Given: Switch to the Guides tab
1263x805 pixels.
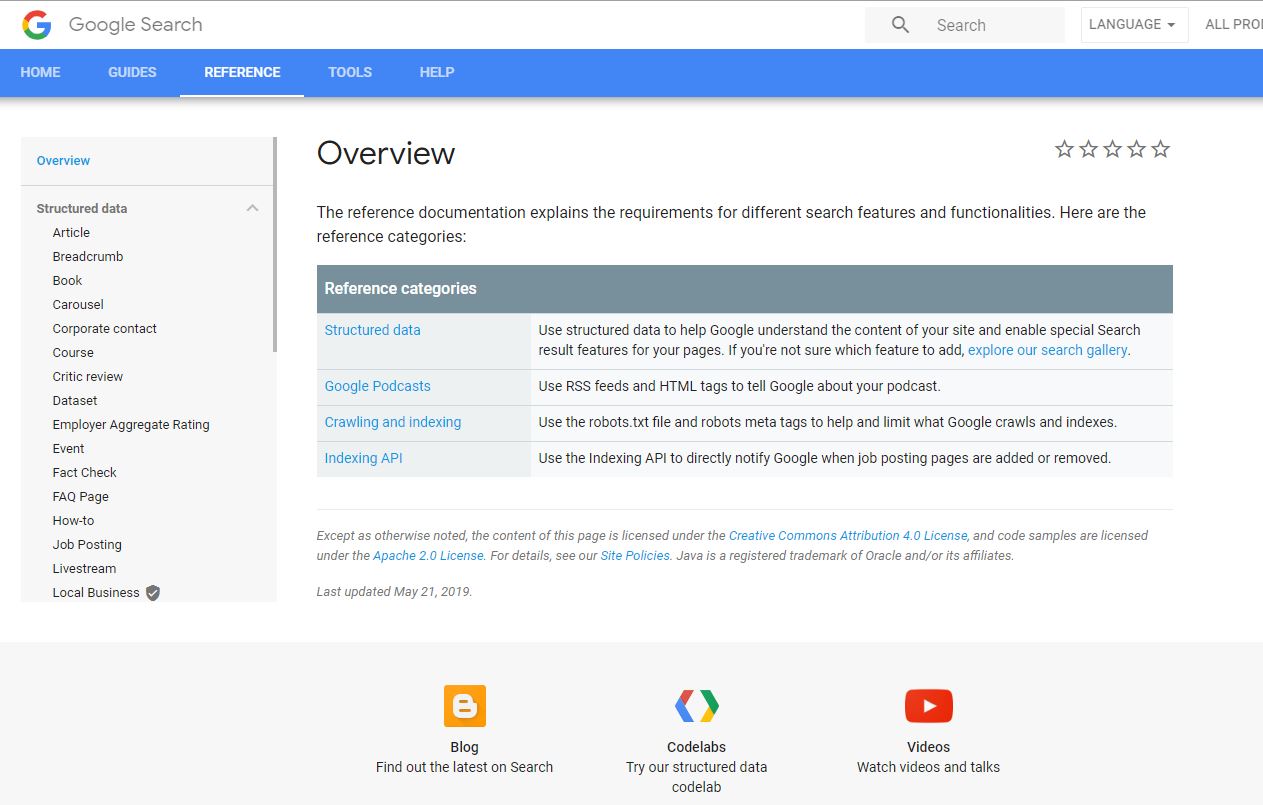Looking at the screenshot, I should pyautogui.click(x=132, y=72).
